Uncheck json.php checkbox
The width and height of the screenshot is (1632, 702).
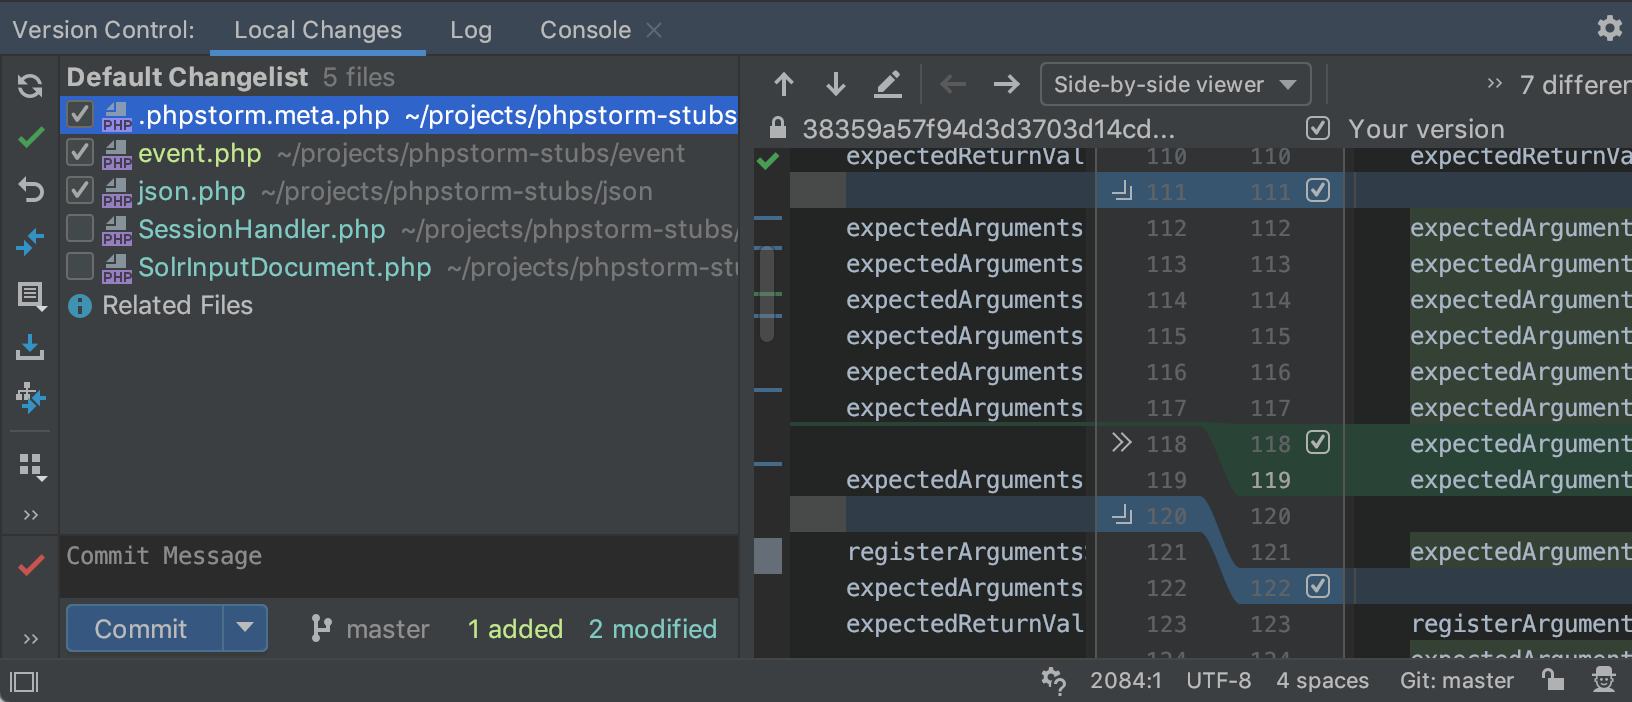(x=80, y=190)
